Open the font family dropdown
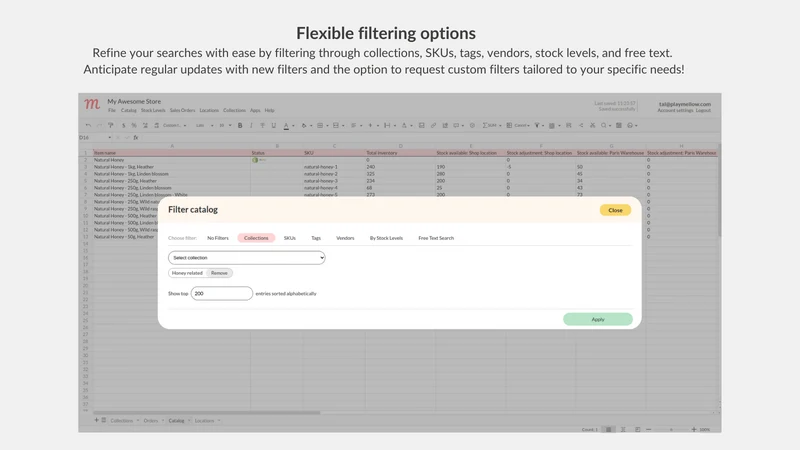 coord(204,126)
